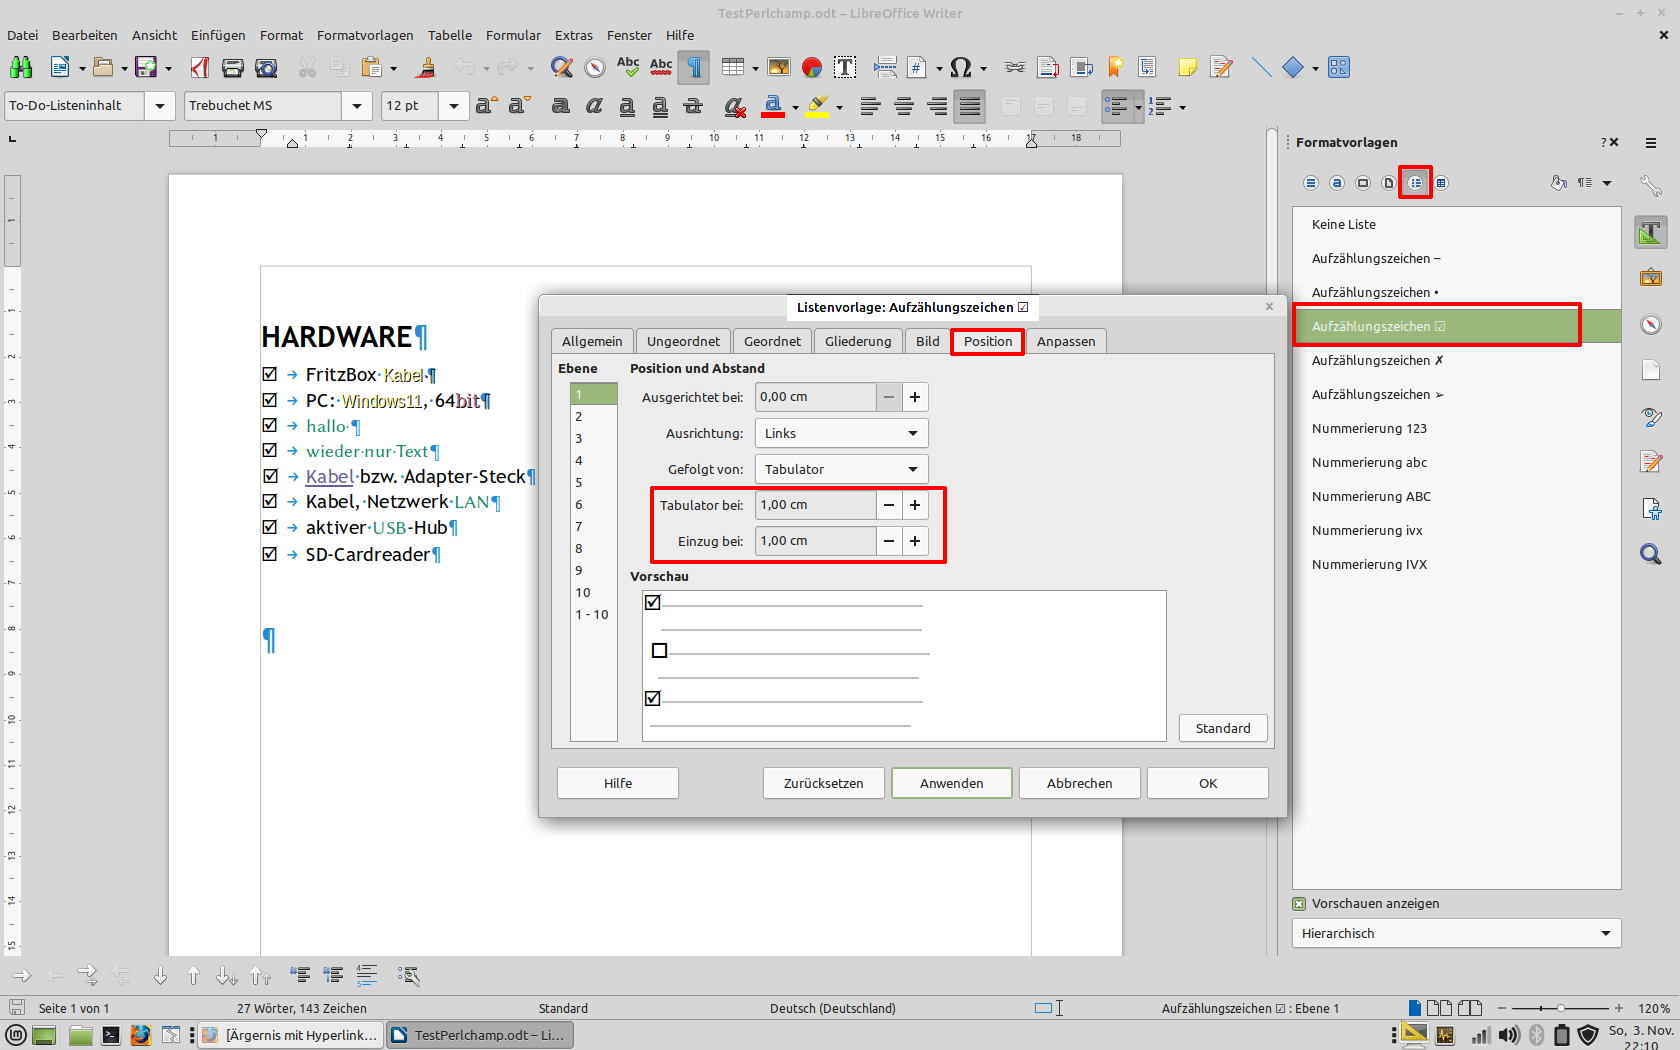Center paragraph alignment icon

[x=904, y=106]
